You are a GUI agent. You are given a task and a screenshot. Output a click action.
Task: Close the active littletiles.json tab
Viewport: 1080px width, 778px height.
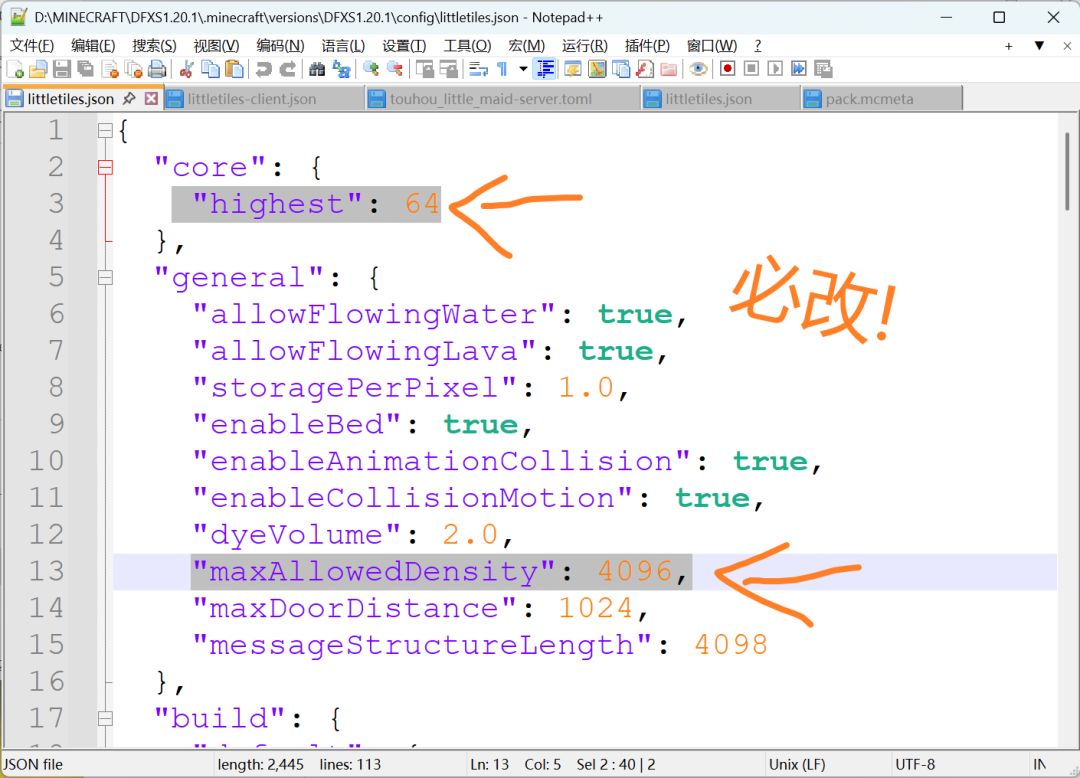point(151,98)
